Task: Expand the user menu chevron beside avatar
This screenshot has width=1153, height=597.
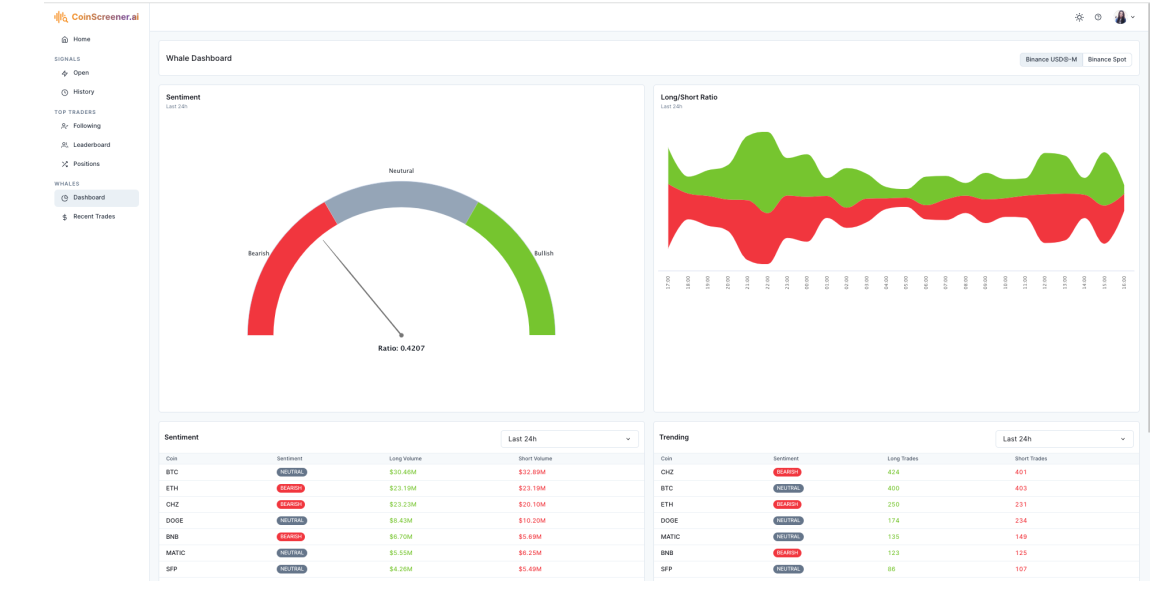Action: click(1133, 18)
